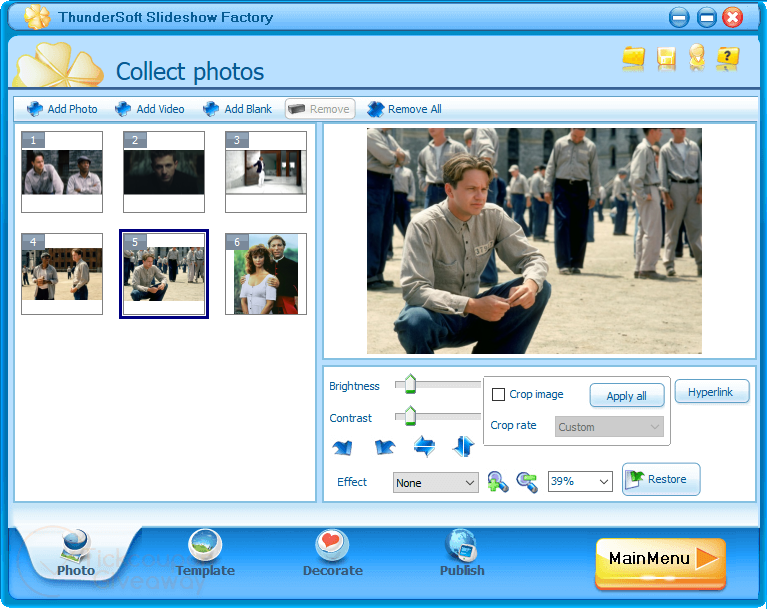Rotate image counterclockwise with left arrow icon

pyautogui.click(x=342, y=447)
